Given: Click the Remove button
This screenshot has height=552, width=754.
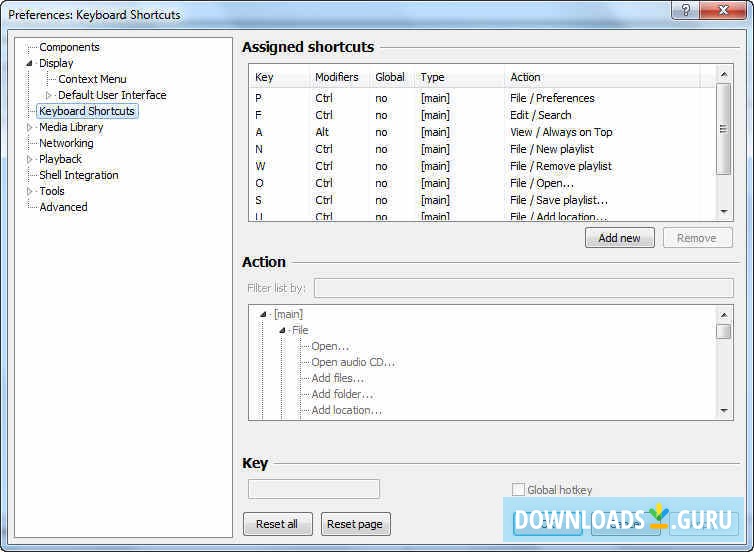Looking at the screenshot, I should (x=697, y=238).
